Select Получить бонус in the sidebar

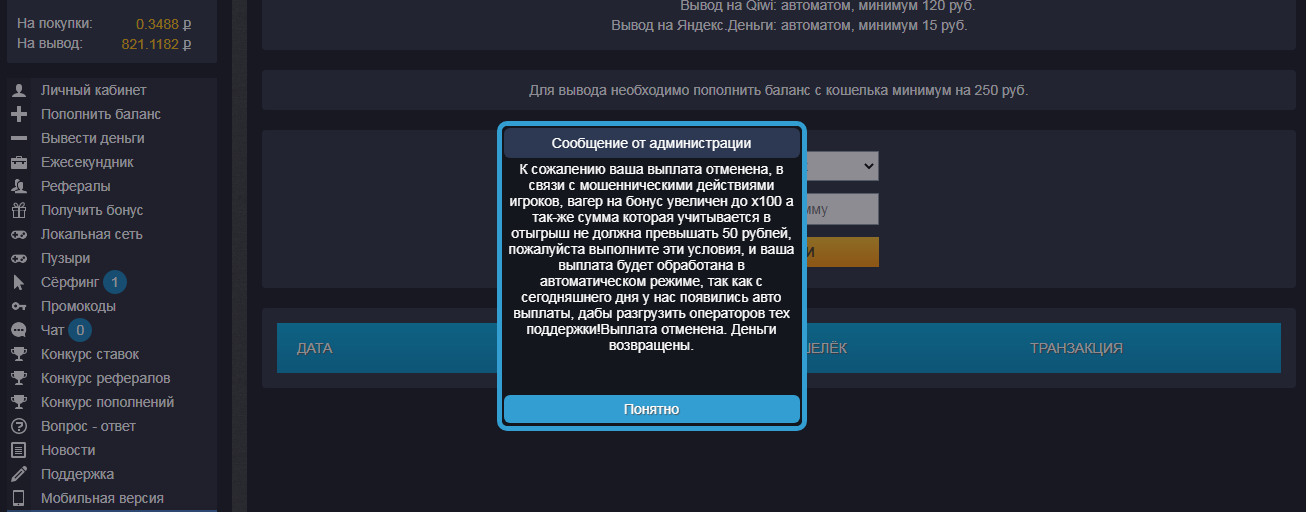click(92, 210)
